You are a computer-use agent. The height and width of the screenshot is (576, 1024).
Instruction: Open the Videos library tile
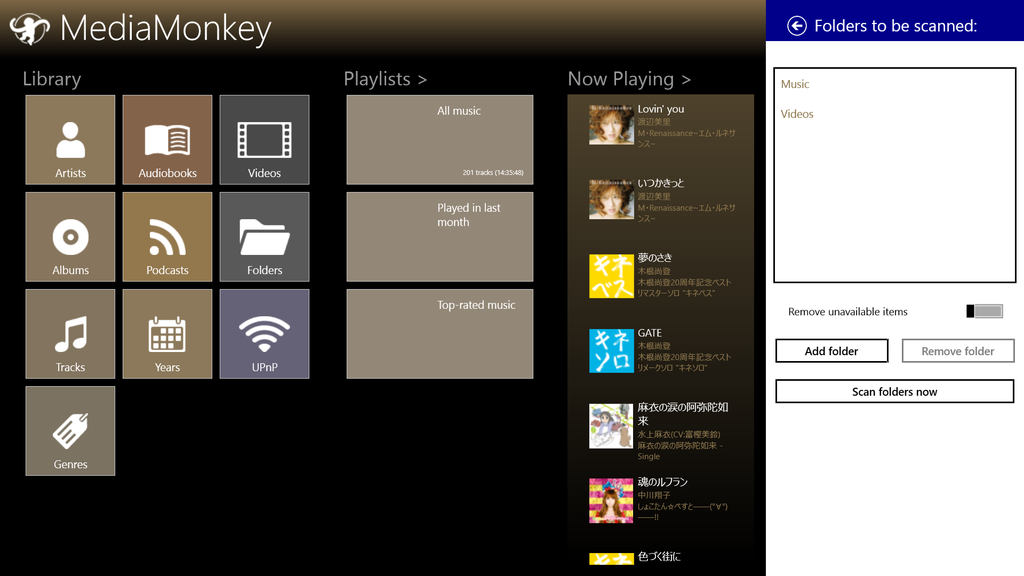pyautogui.click(x=264, y=140)
